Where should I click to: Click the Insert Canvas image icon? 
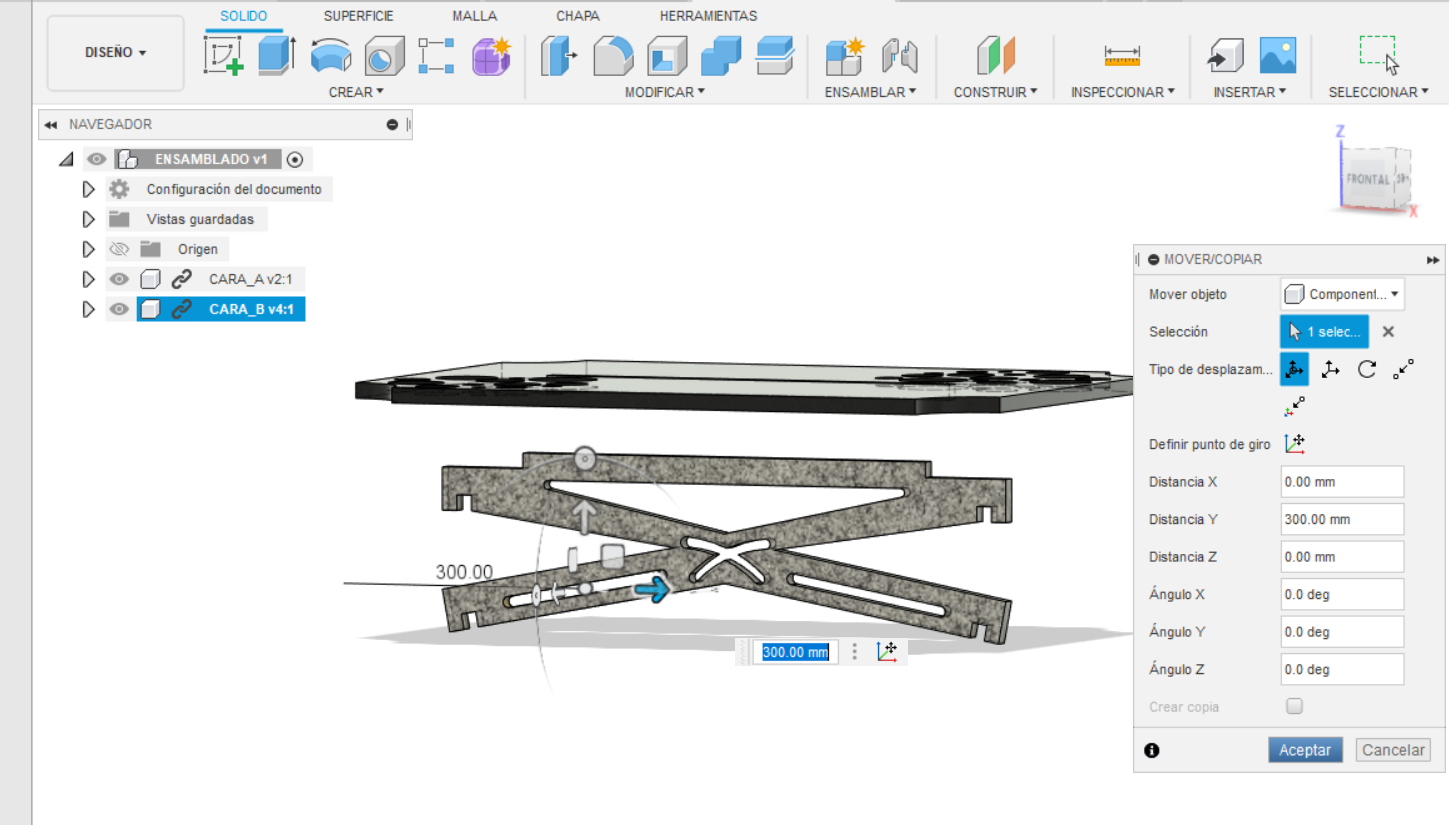click(x=1278, y=55)
